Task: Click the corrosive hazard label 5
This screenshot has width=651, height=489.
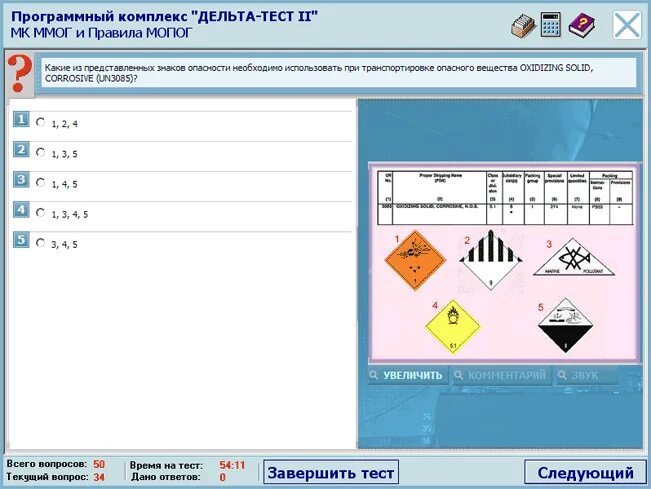Action: click(565, 325)
